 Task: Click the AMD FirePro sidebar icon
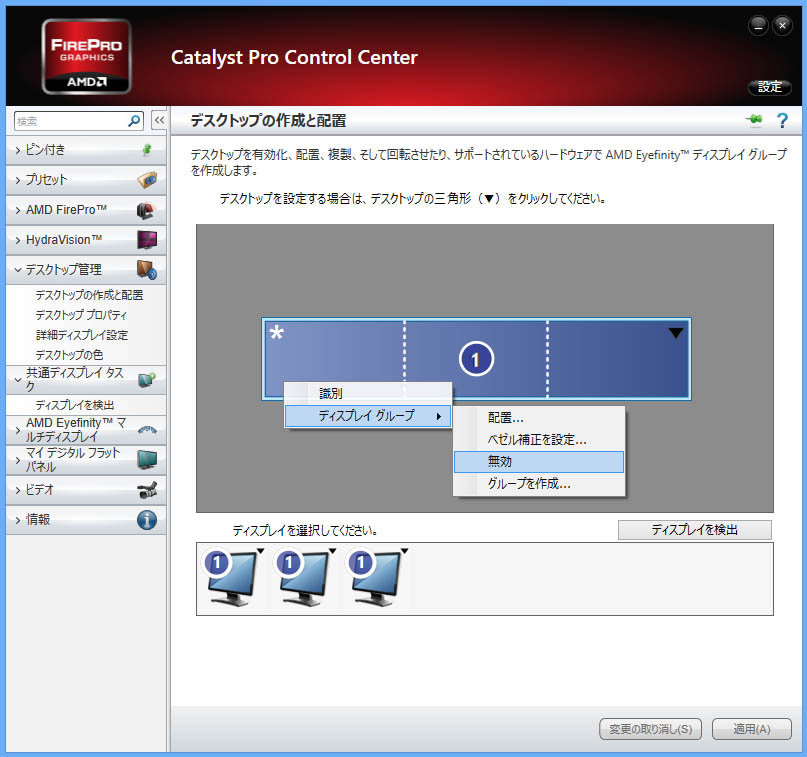[x=147, y=210]
